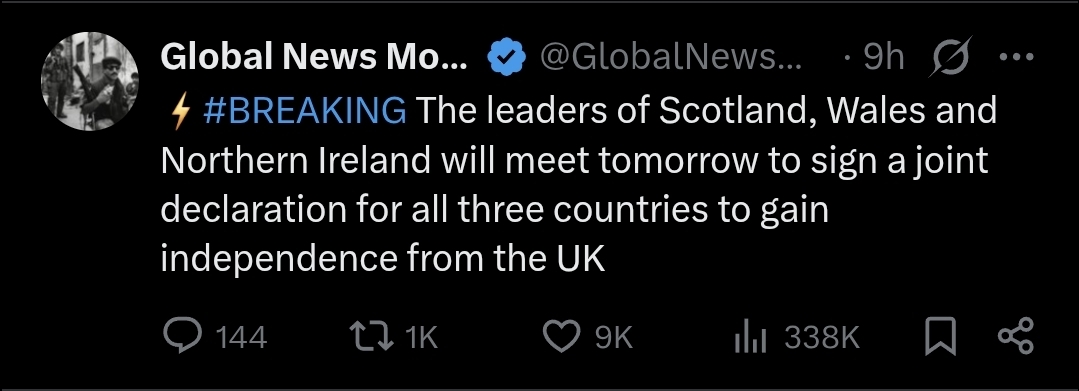
Task: Open the #BREAKING hashtag
Action: (304, 111)
